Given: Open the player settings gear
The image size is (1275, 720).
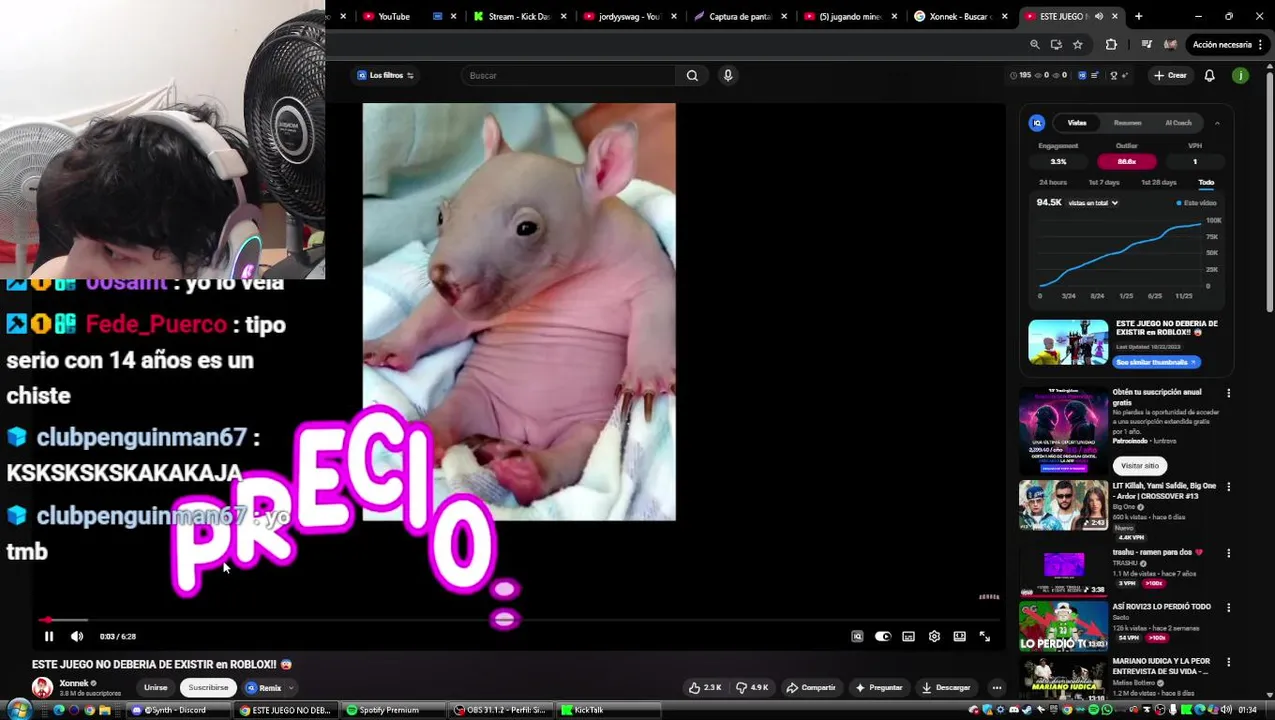Looking at the screenshot, I should point(934,636).
